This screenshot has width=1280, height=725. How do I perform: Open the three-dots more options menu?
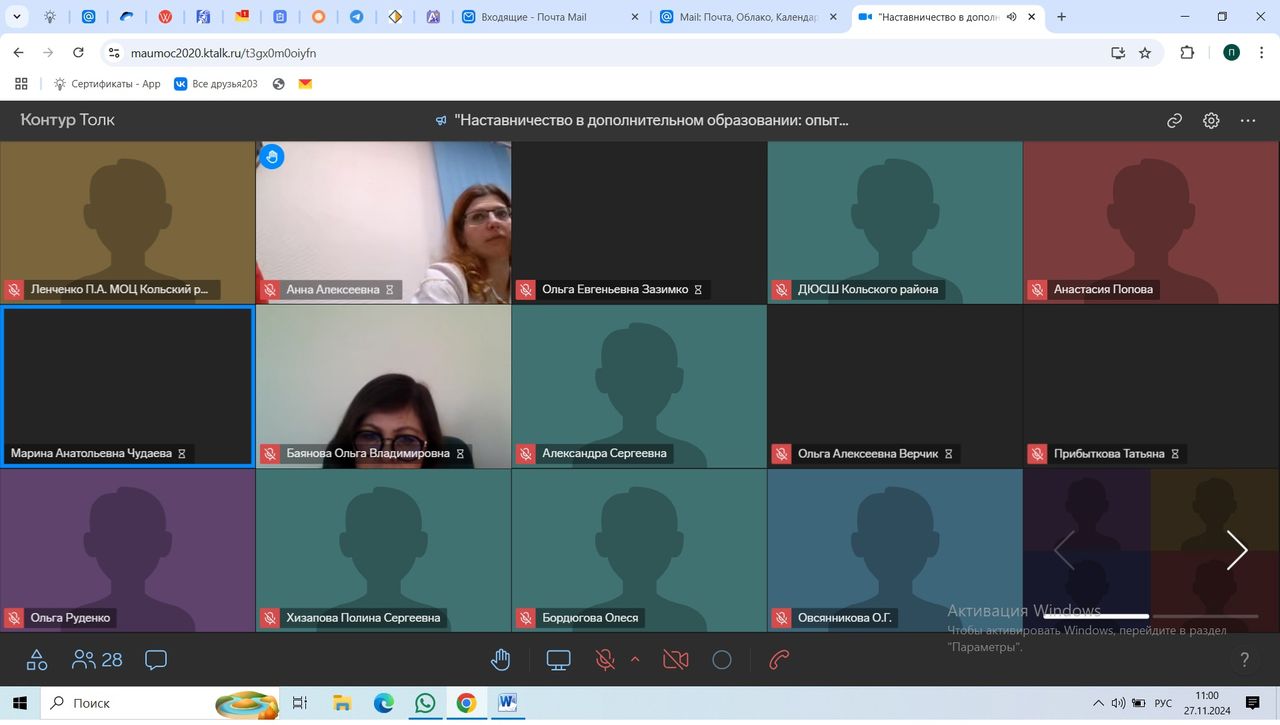tap(1248, 121)
